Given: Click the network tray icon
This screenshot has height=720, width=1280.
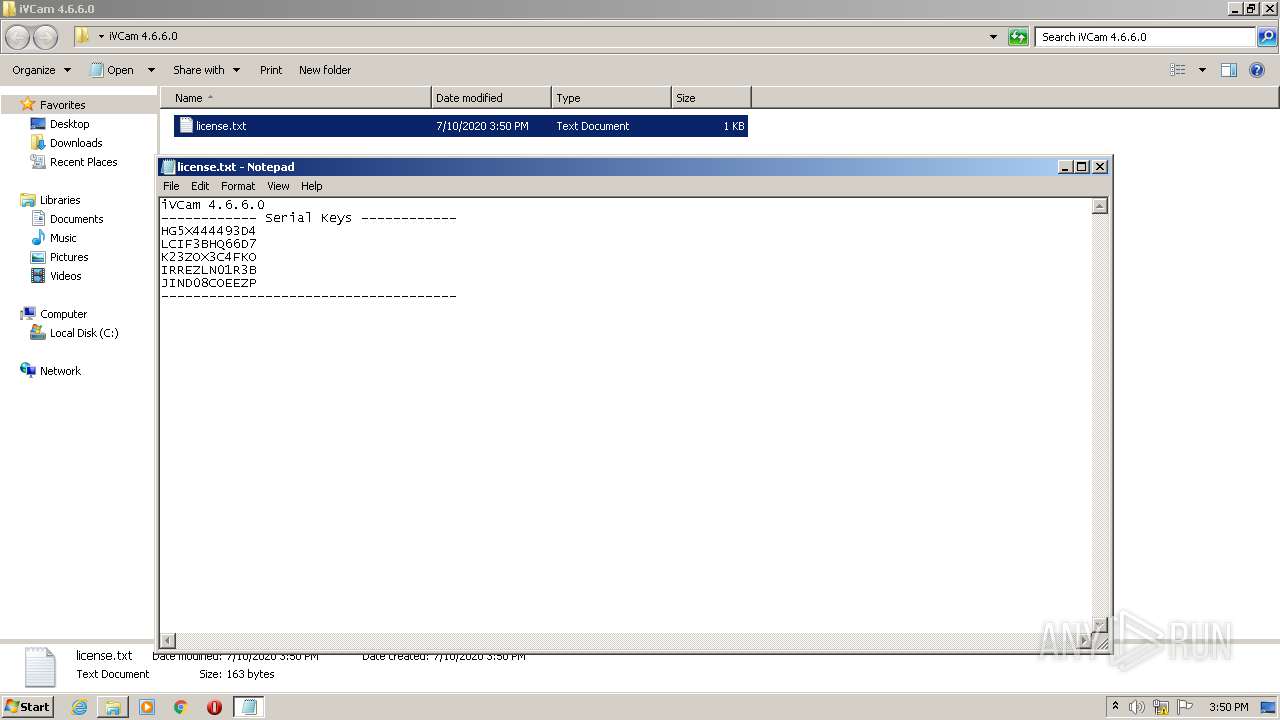Looking at the screenshot, I should (x=1161, y=707).
